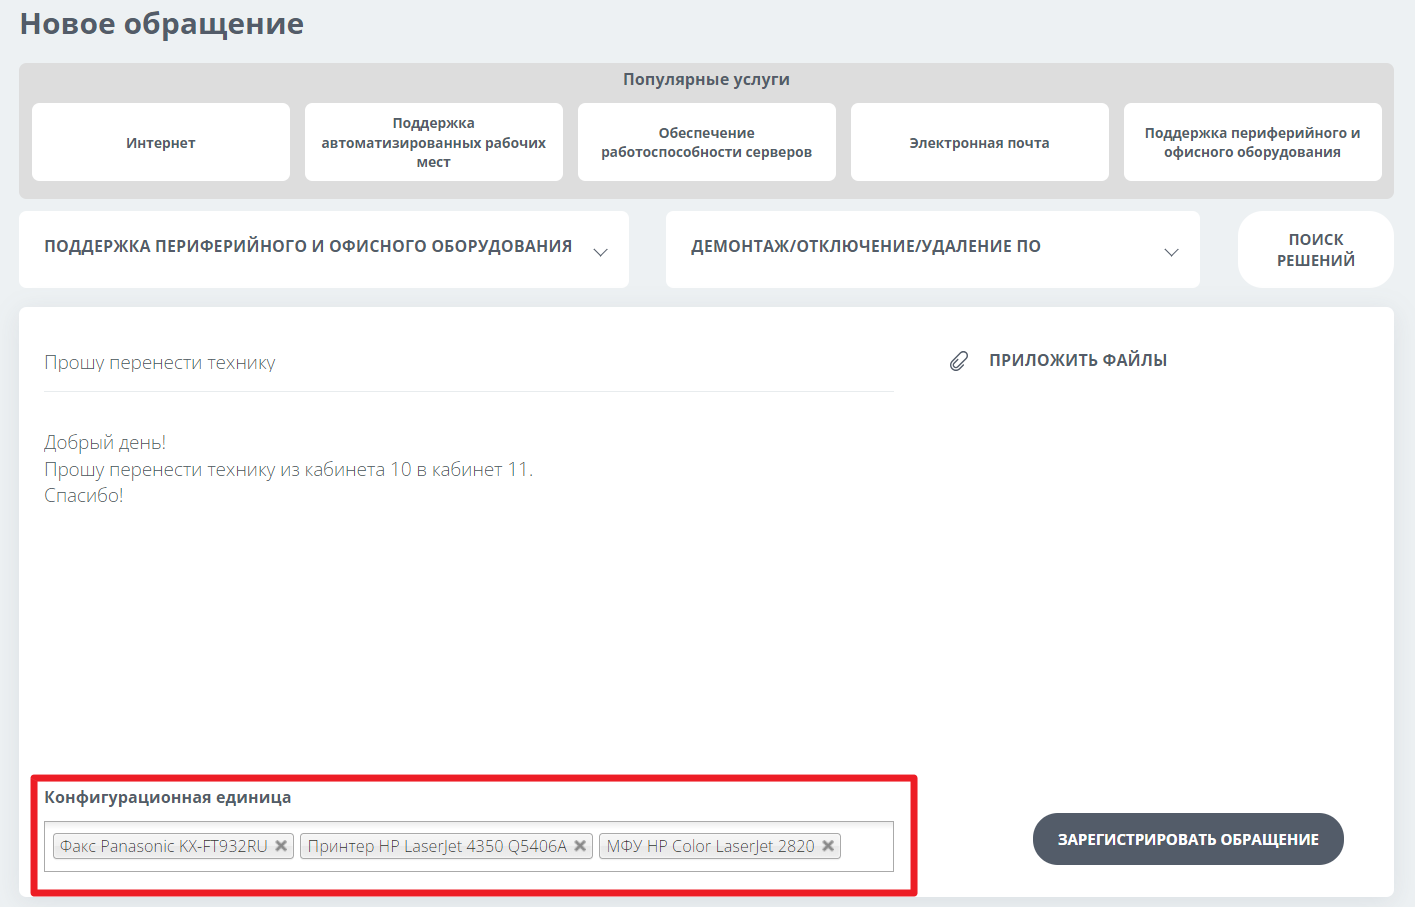Click the Добрый день! line
This screenshot has width=1415, height=907.
[x=105, y=443]
